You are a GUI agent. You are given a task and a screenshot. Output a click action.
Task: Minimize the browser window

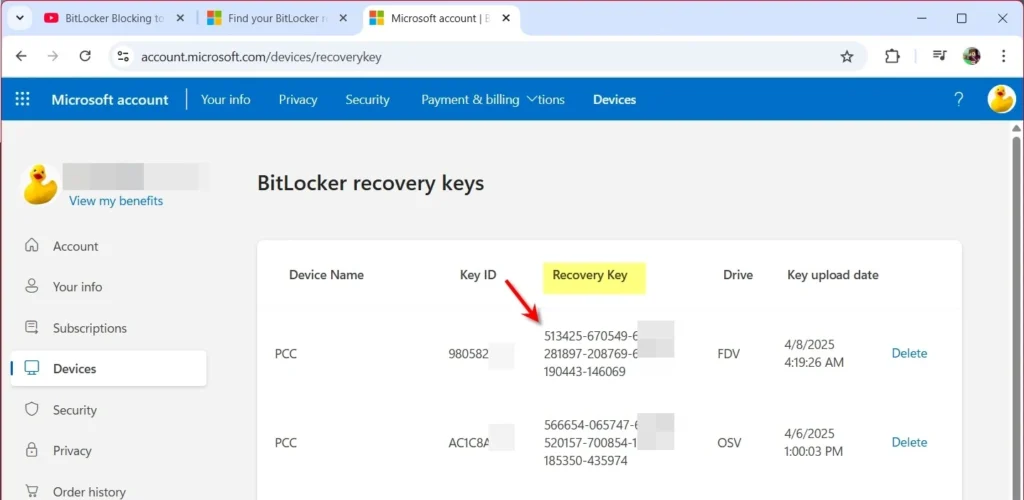[921, 18]
